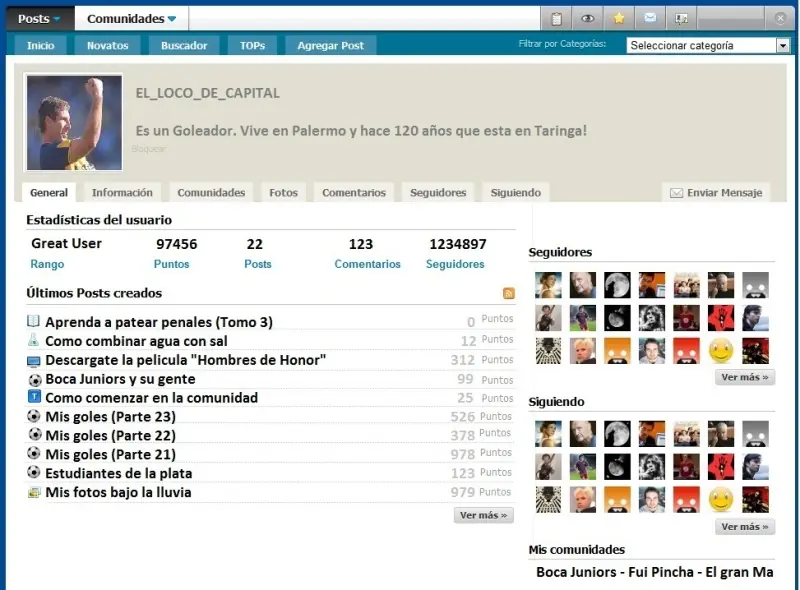The image size is (800, 590).
Task: Go to the Inicio tab
Action: (x=40, y=45)
